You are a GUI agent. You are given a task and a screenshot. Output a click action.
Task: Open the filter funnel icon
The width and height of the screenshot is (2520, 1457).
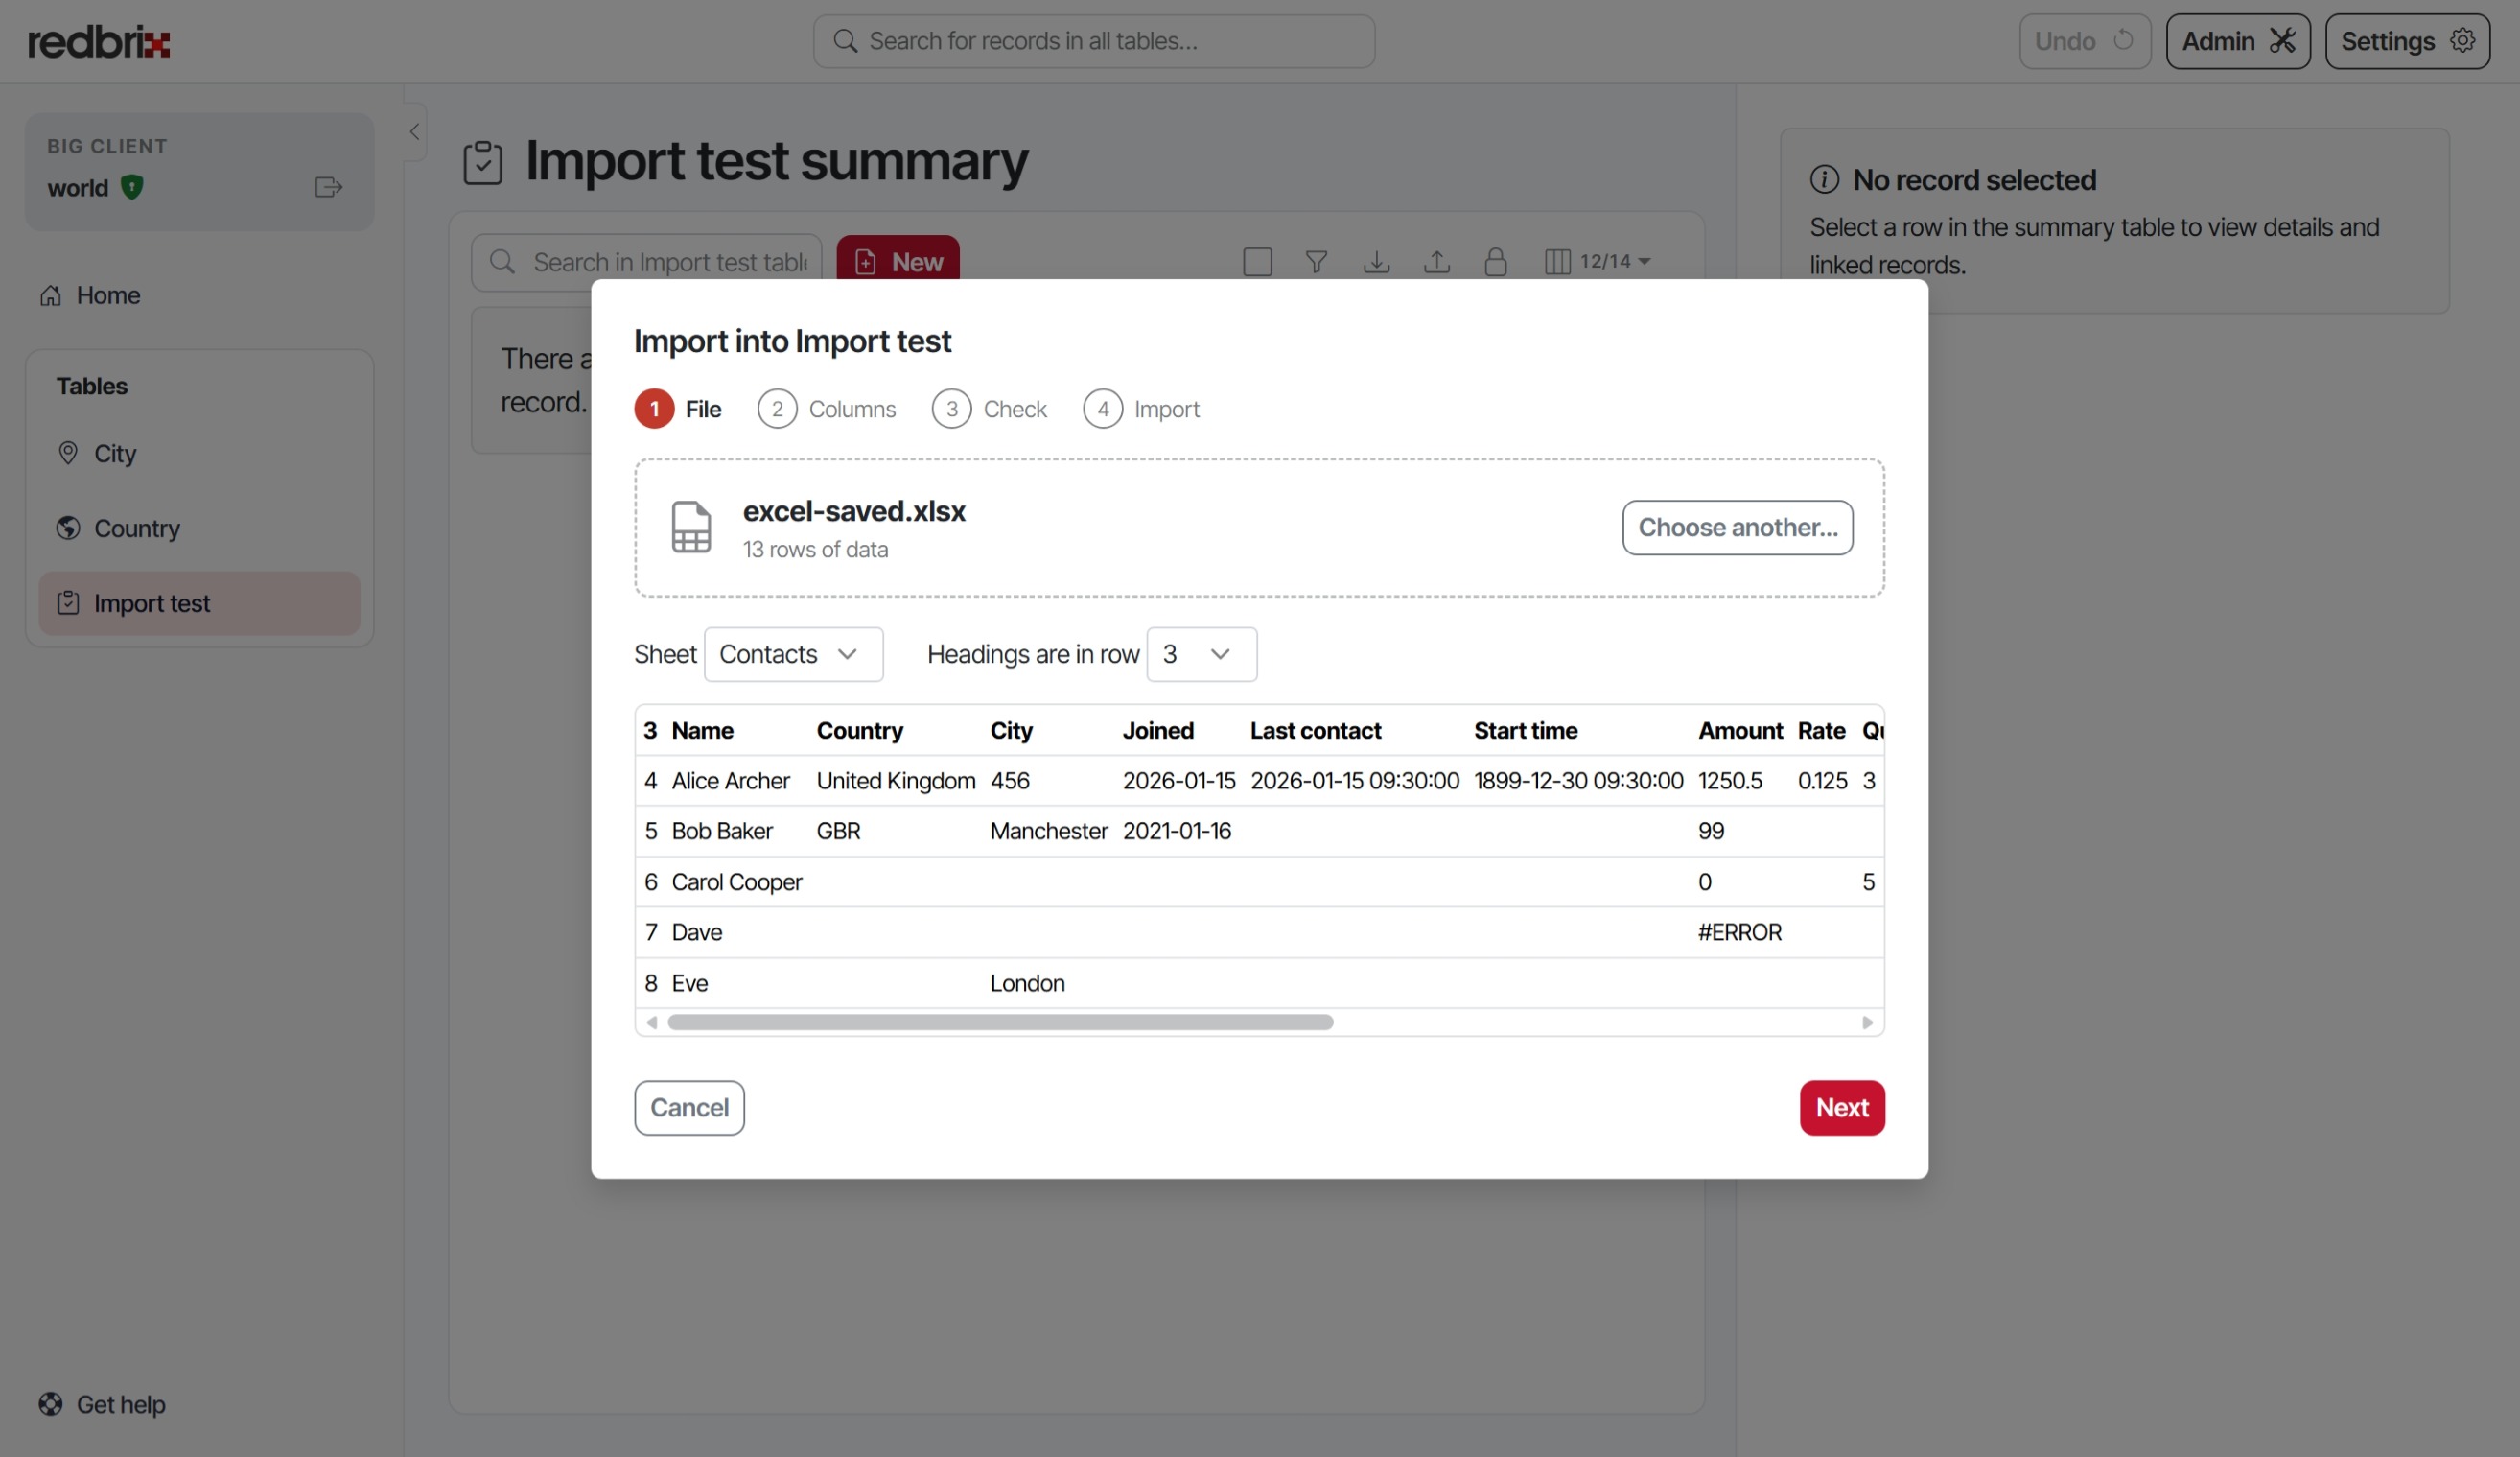(1316, 262)
